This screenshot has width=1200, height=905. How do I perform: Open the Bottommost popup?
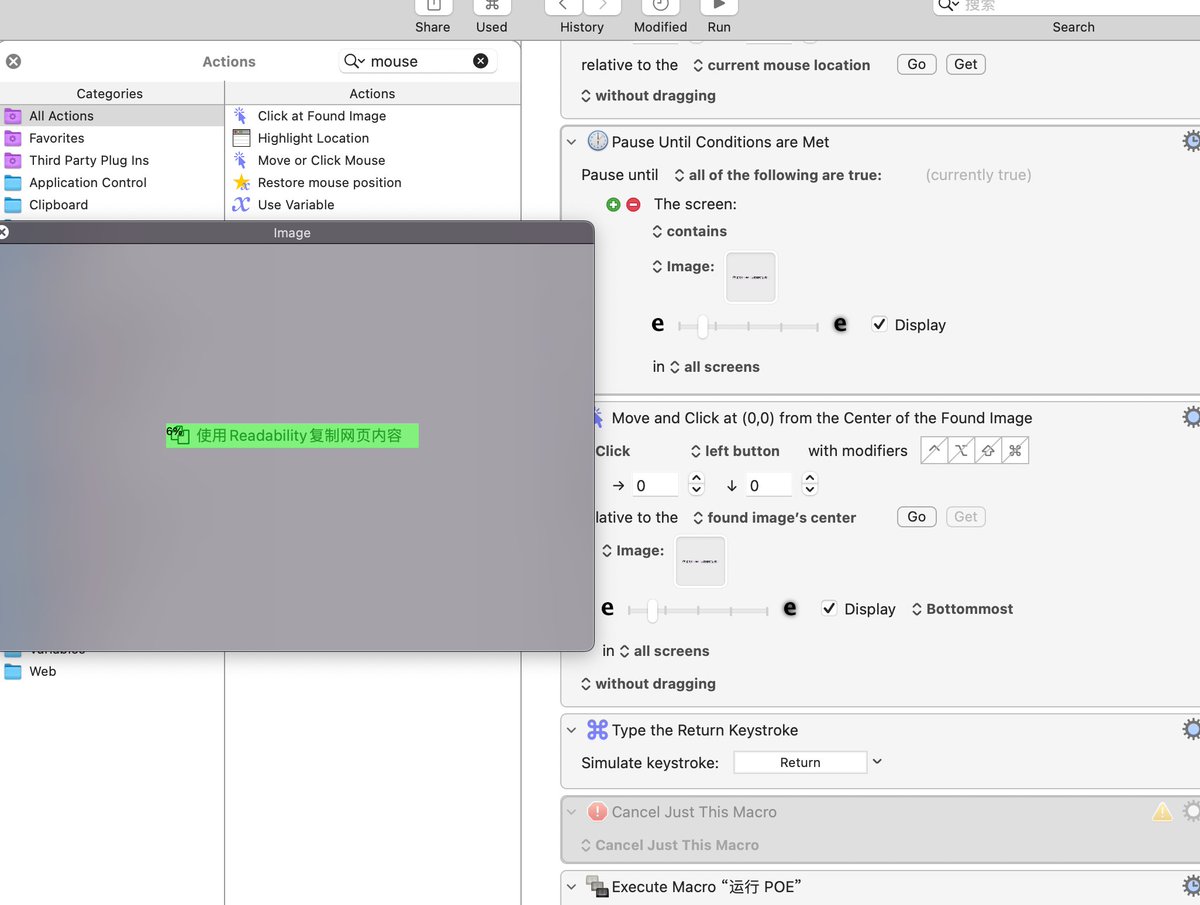pyautogui.click(x=962, y=609)
